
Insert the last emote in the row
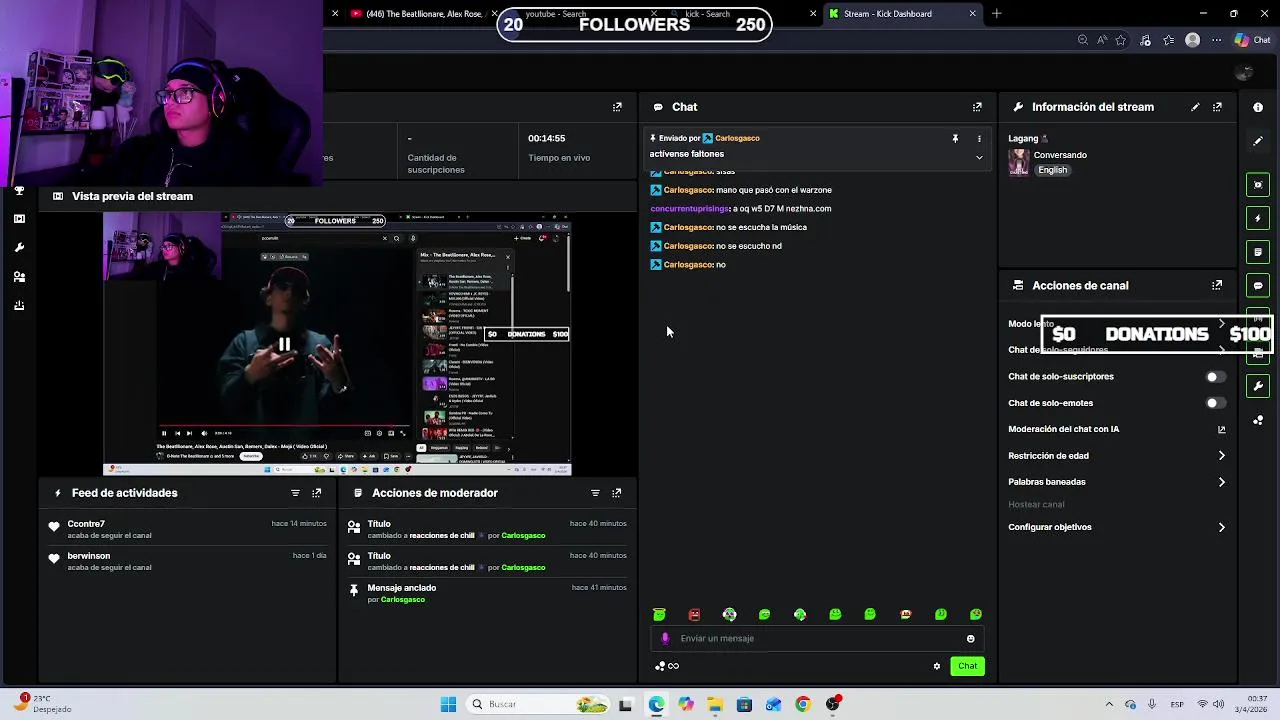pyautogui.click(x=976, y=615)
